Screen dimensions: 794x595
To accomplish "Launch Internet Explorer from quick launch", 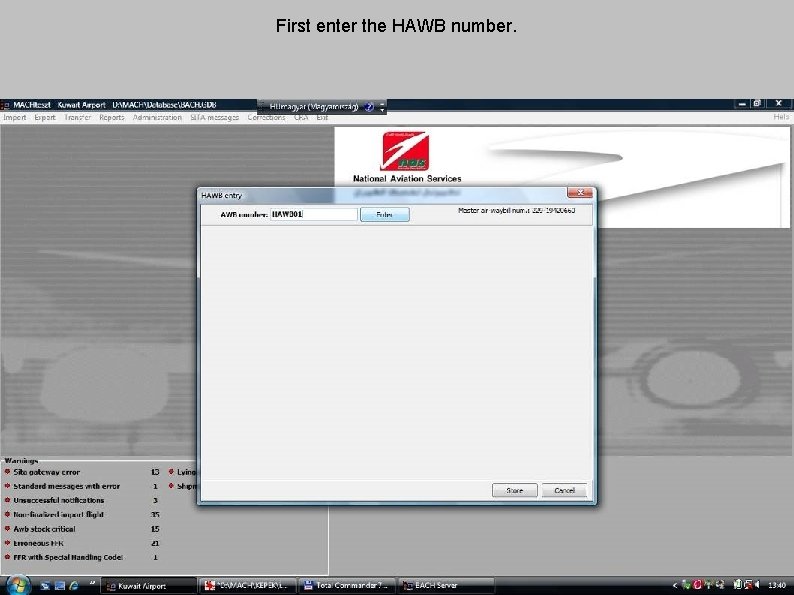I will tap(74, 585).
